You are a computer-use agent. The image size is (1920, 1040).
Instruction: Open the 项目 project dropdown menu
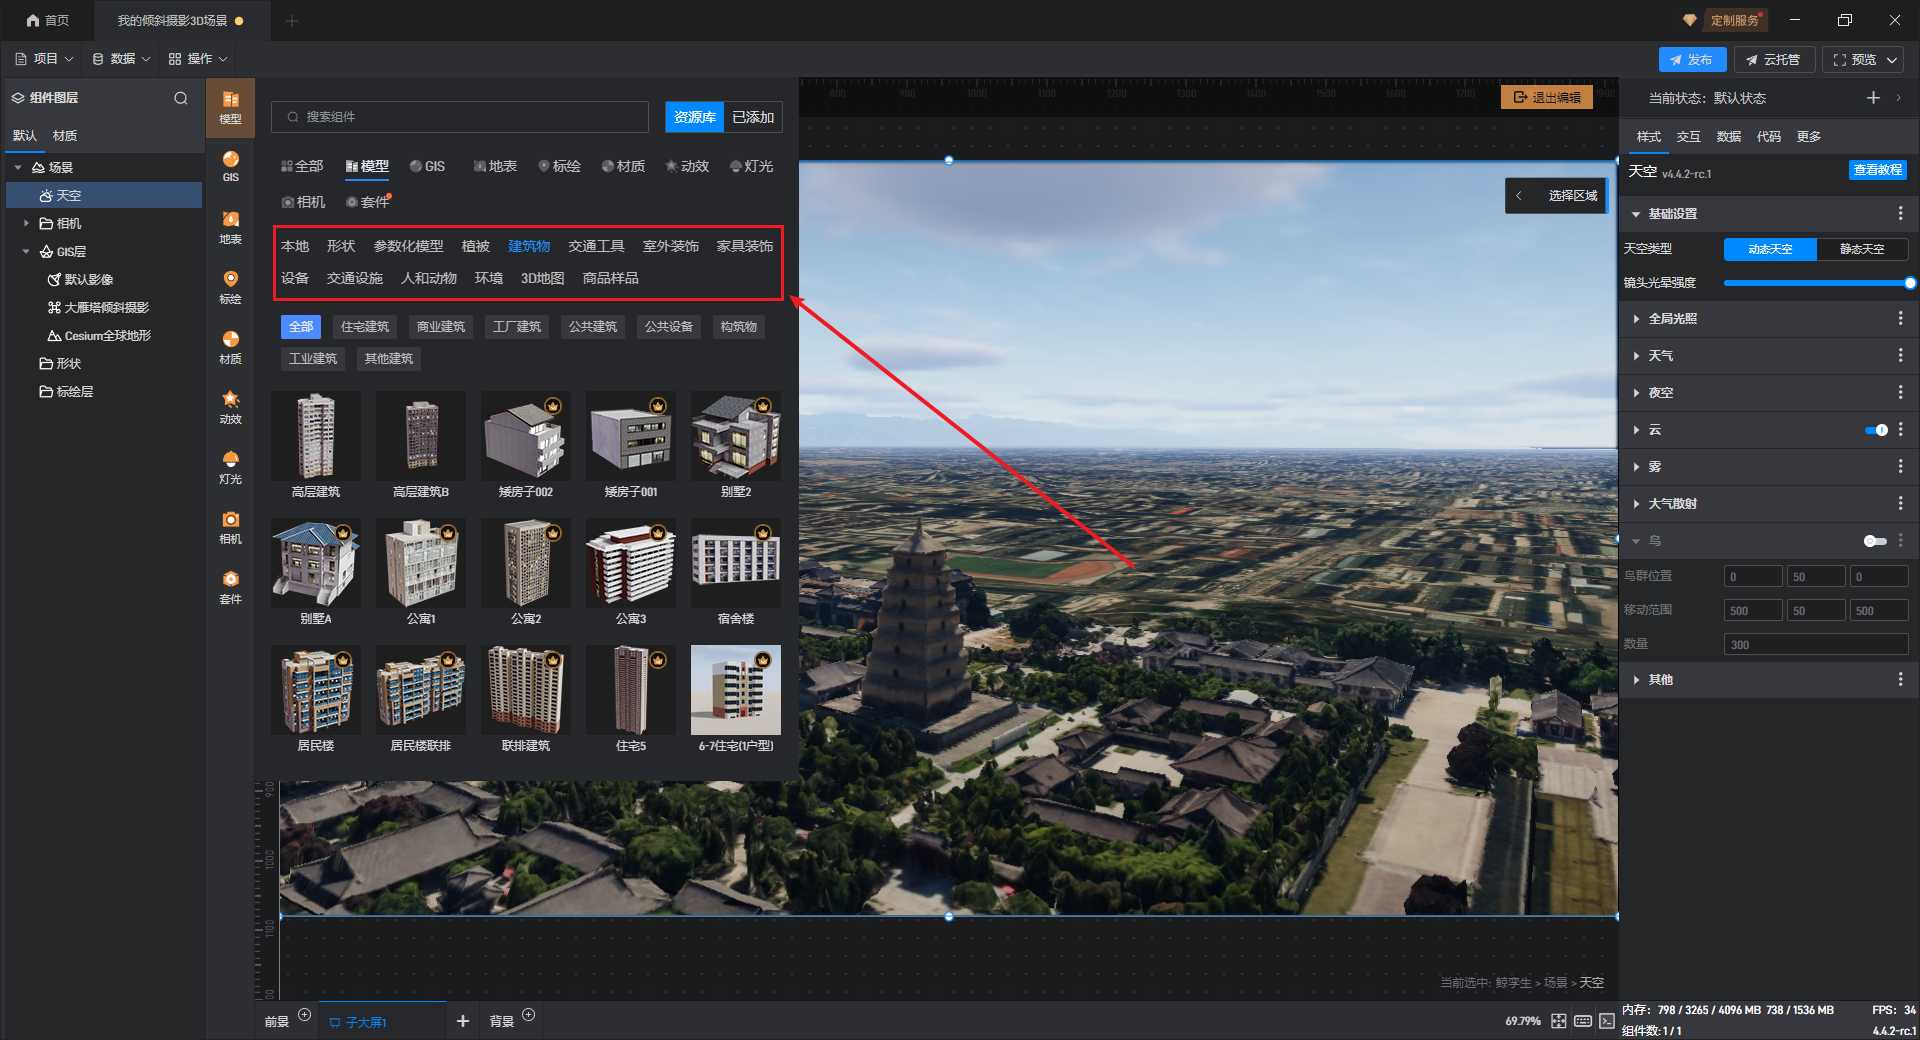pyautogui.click(x=44, y=59)
